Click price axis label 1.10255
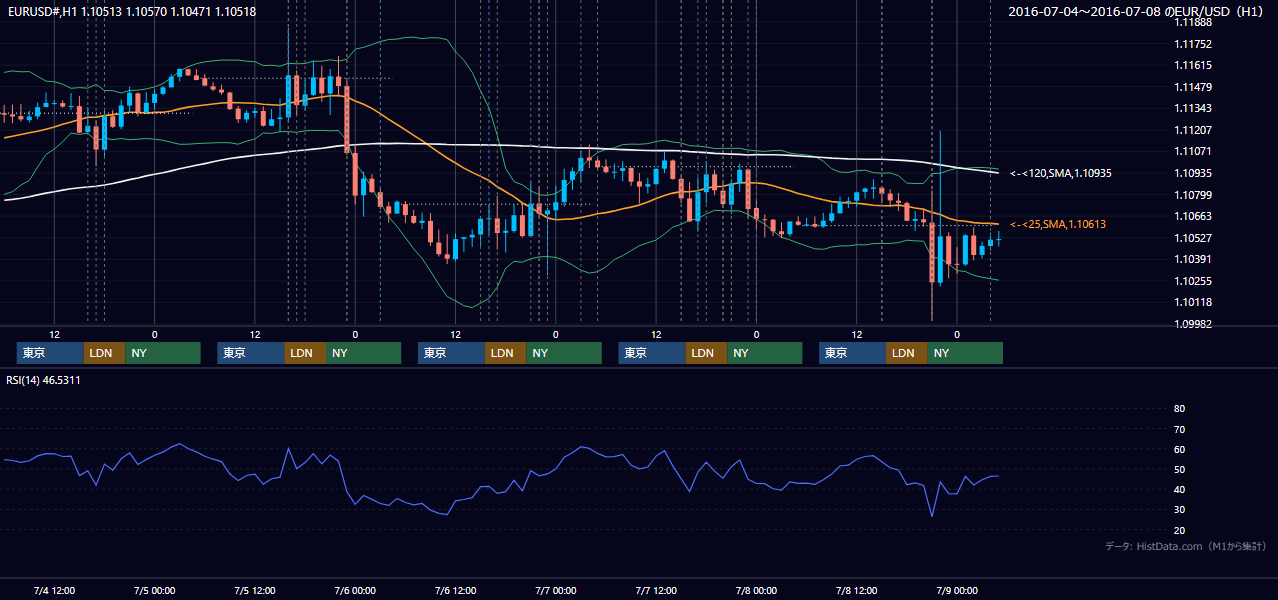This screenshot has height=600, width=1278. click(x=1193, y=281)
